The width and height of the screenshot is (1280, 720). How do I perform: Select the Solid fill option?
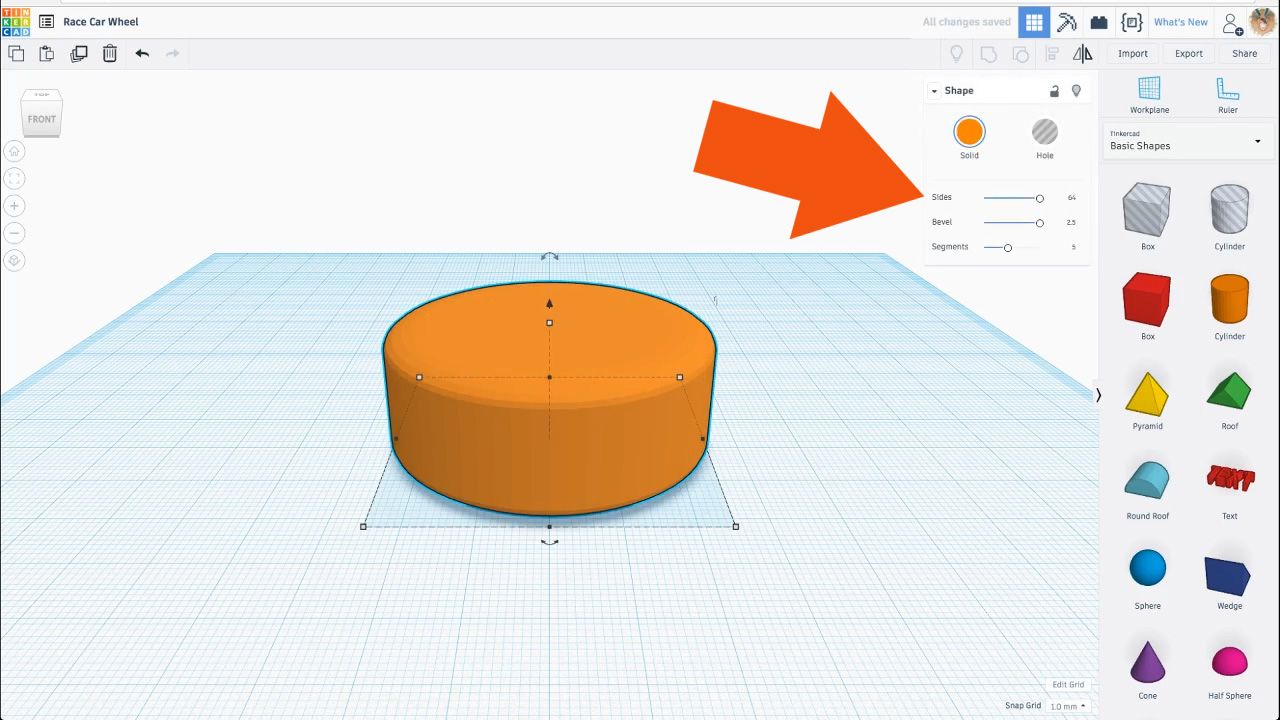pyautogui.click(x=969, y=130)
